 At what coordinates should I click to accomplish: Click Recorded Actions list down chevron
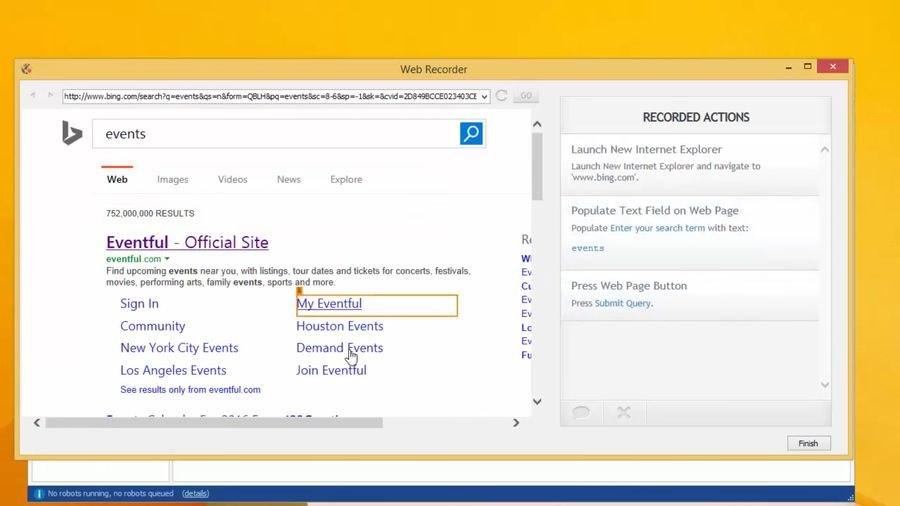click(825, 384)
